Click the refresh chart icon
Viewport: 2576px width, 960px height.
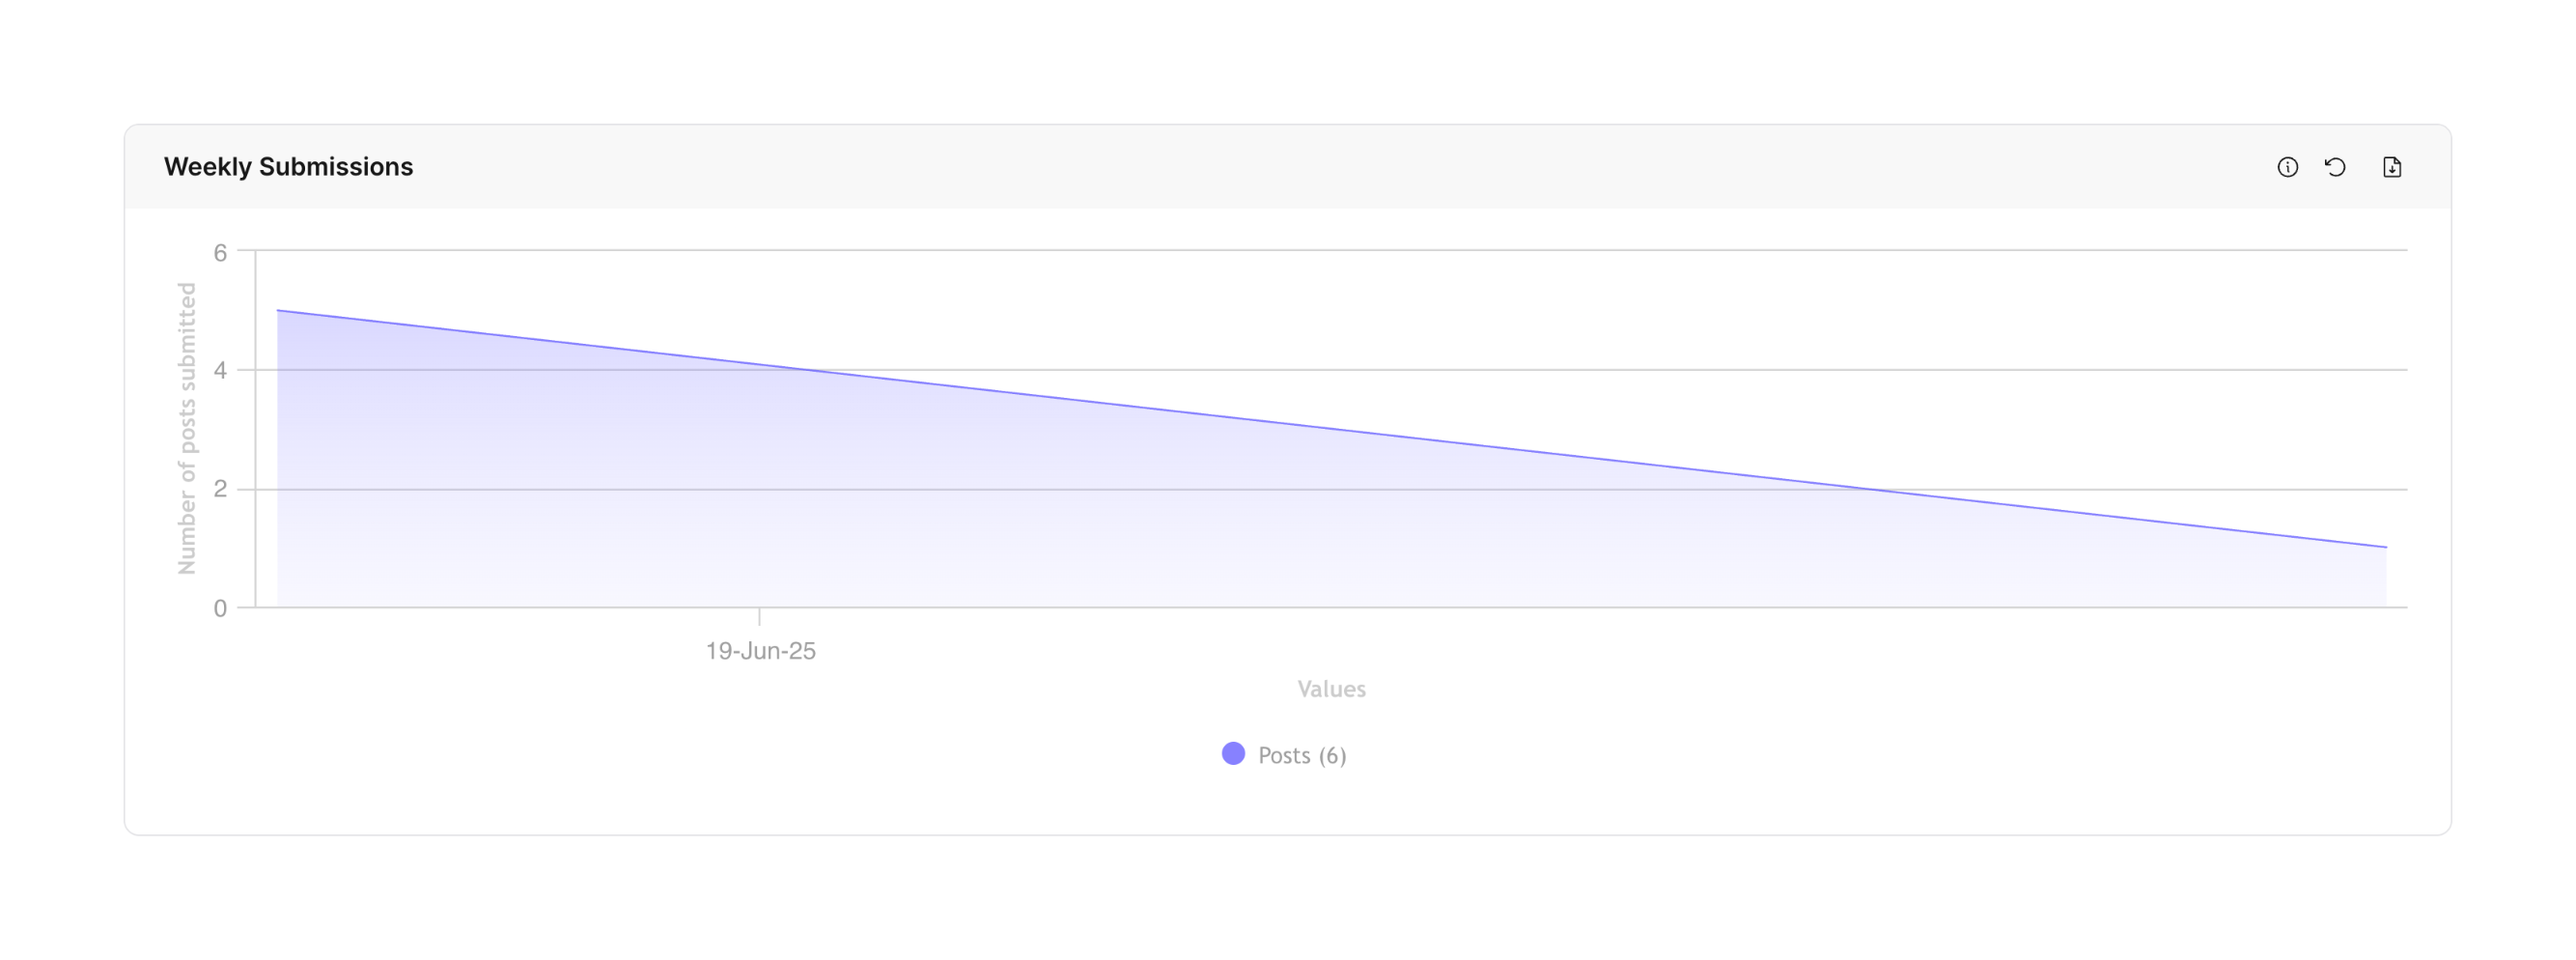click(x=2335, y=167)
